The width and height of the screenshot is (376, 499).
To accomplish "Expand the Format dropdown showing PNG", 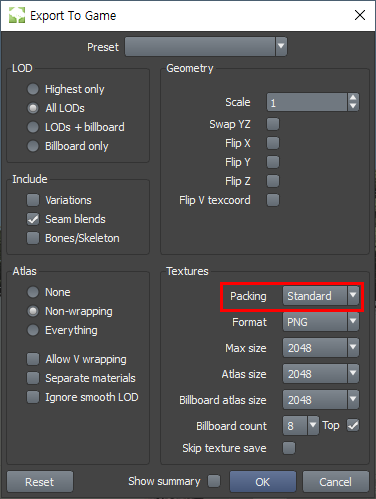I will [x=321, y=322].
